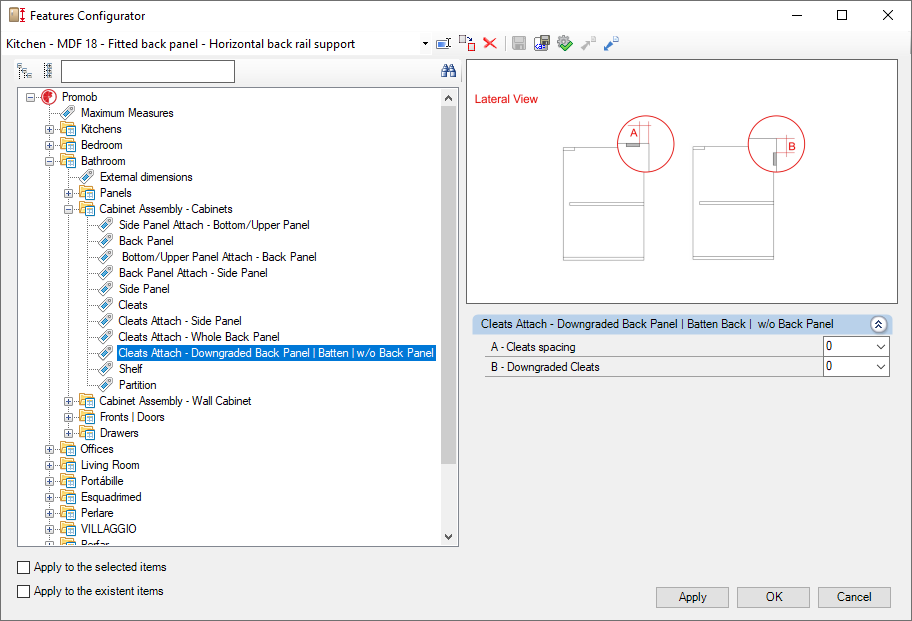Click the folder icon beside Kitchens
This screenshot has width=912, height=621.
pos(68,129)
